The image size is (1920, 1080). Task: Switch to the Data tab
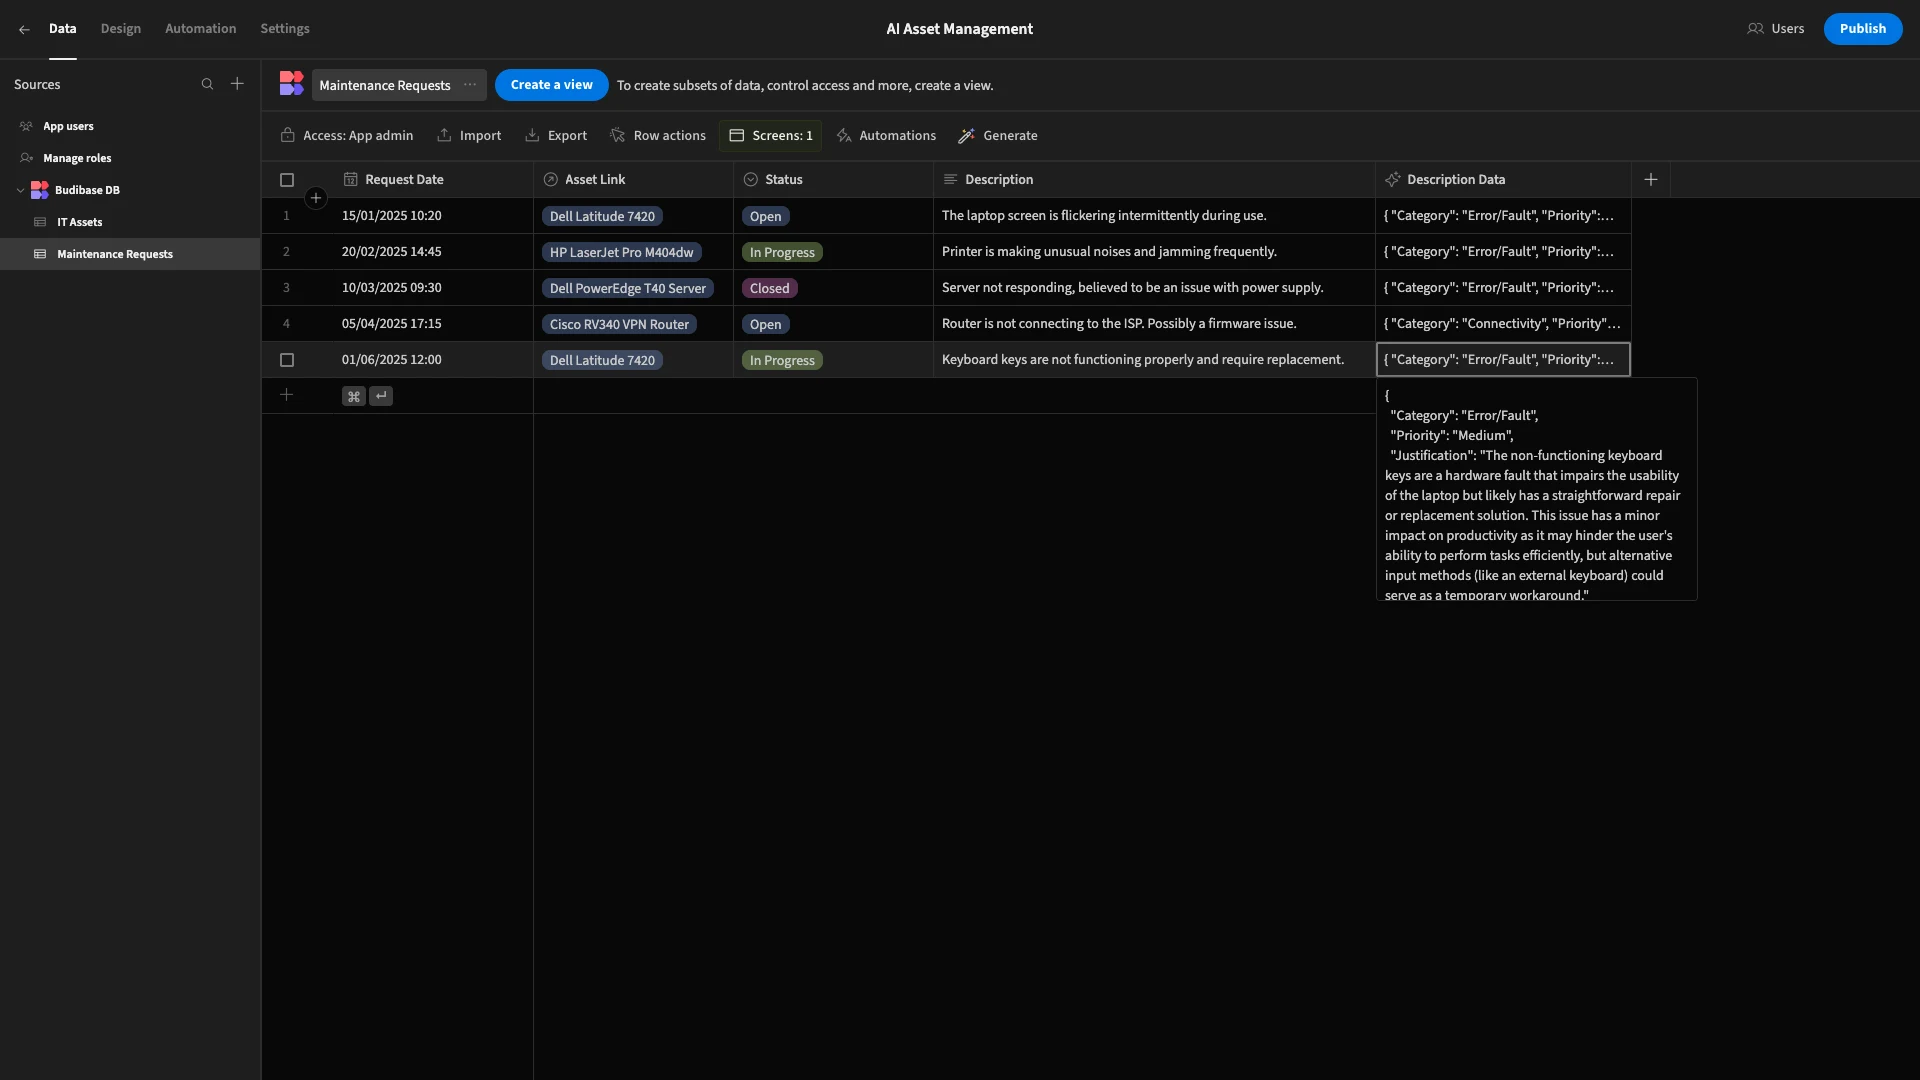coord(62,29)
